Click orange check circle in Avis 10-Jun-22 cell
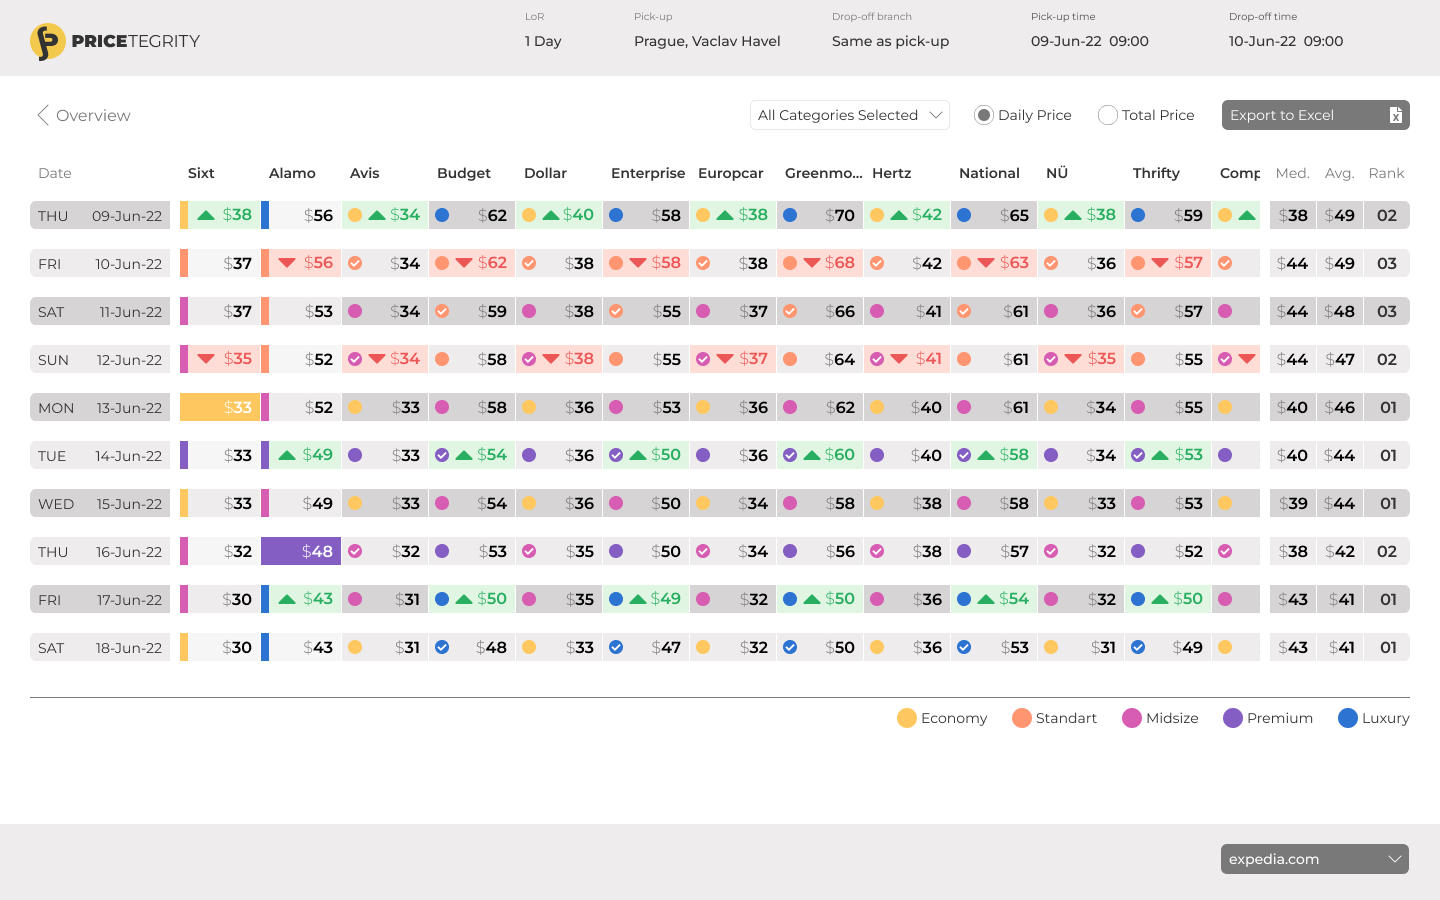 click(x=355, y=263)
